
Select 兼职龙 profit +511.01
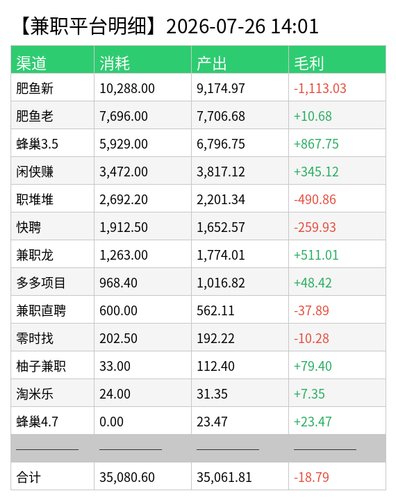316,255
